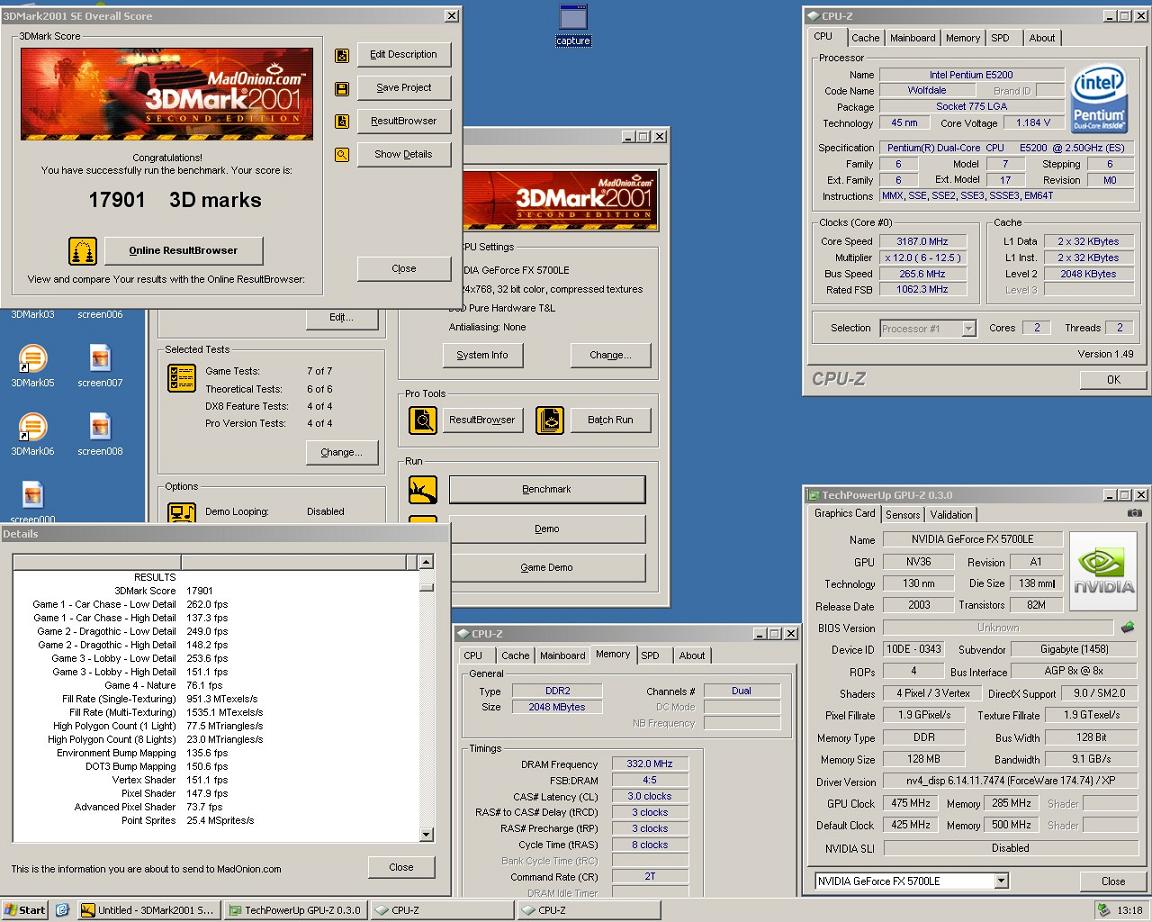Click the Batch Run button
Viewport: 1152px width, 922px height.
coord(610,420)
